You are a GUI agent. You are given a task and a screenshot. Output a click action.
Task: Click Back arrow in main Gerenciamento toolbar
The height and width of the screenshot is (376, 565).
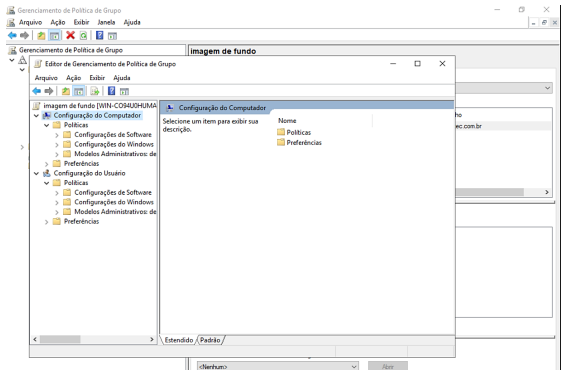point(12,35)
